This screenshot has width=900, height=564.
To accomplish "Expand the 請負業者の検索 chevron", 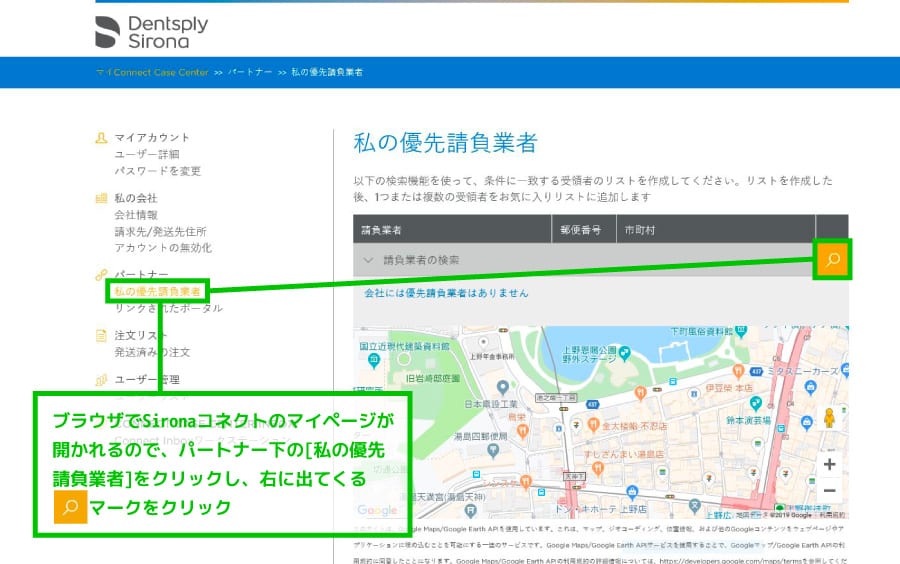I will [368, 260].
